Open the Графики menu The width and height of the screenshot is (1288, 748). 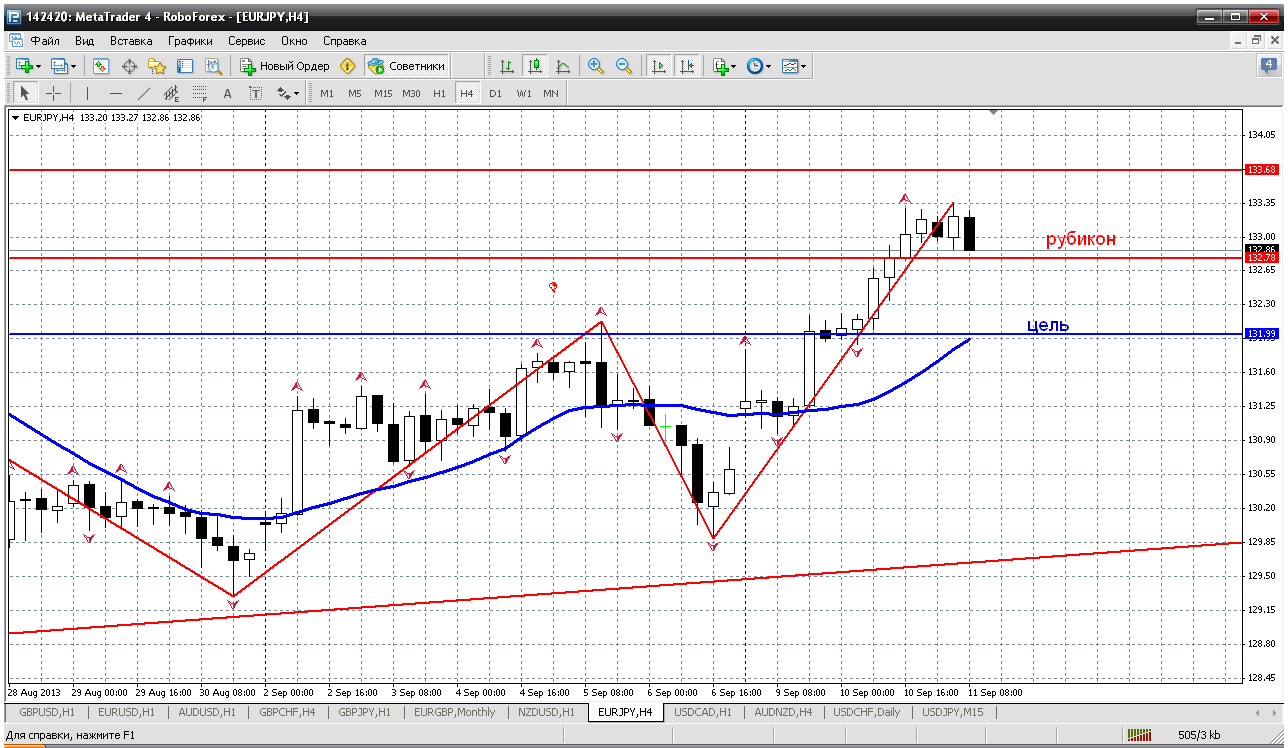tap(190, 41)
